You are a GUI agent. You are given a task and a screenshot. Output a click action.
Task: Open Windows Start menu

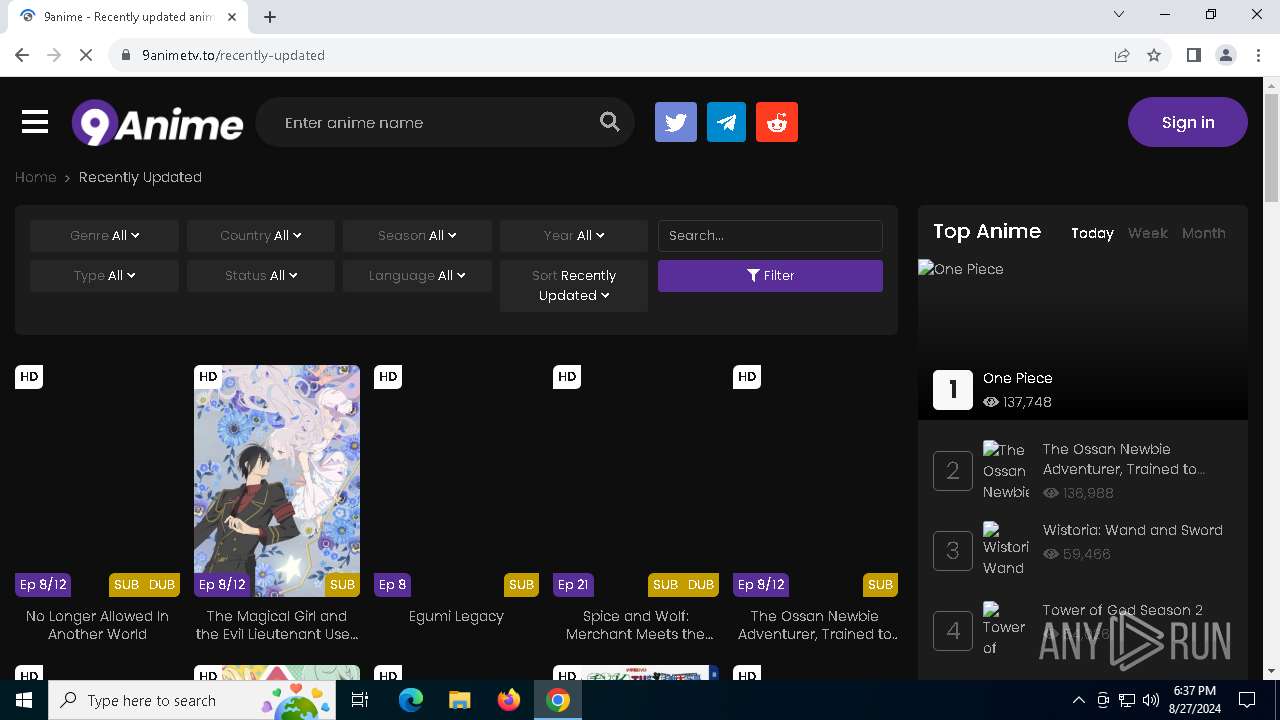[24, 700]
